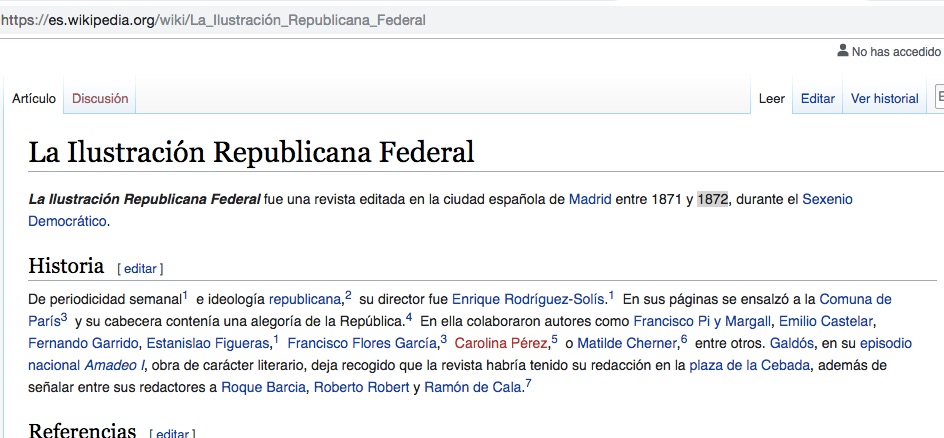This screenshot has width=944, height=438.
Task: Visit Enrique Rodríguez-Solís article link
Action: (529, 299)
